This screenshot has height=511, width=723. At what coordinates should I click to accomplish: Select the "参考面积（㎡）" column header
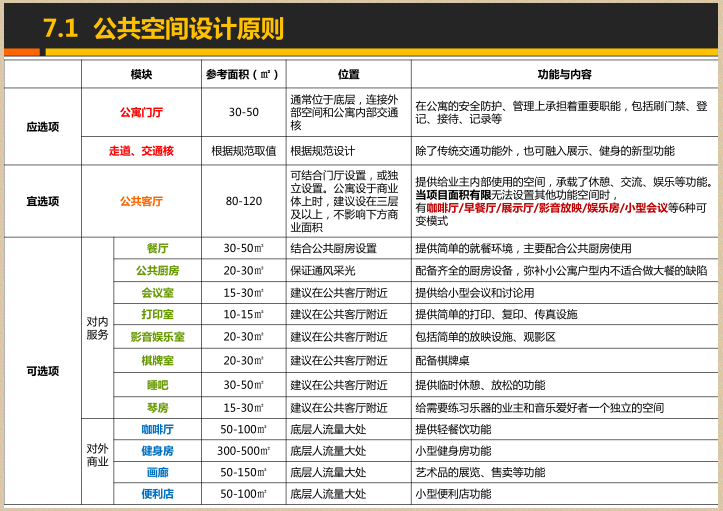click(243, 74)
